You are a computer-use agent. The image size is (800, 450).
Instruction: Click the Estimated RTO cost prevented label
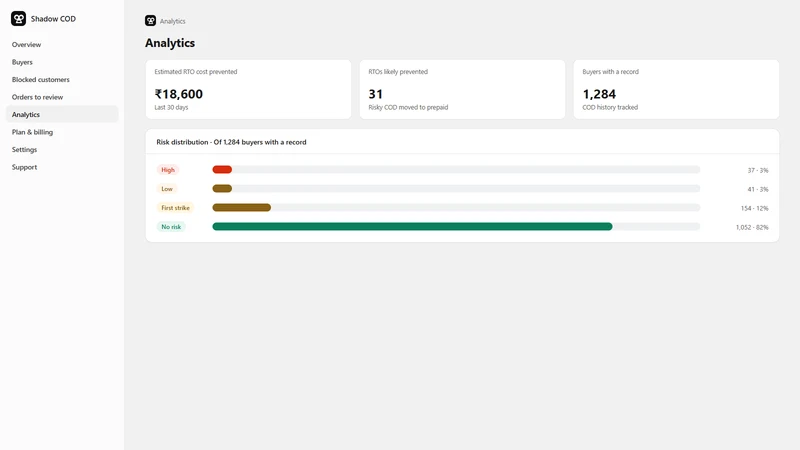click(196, 72)
